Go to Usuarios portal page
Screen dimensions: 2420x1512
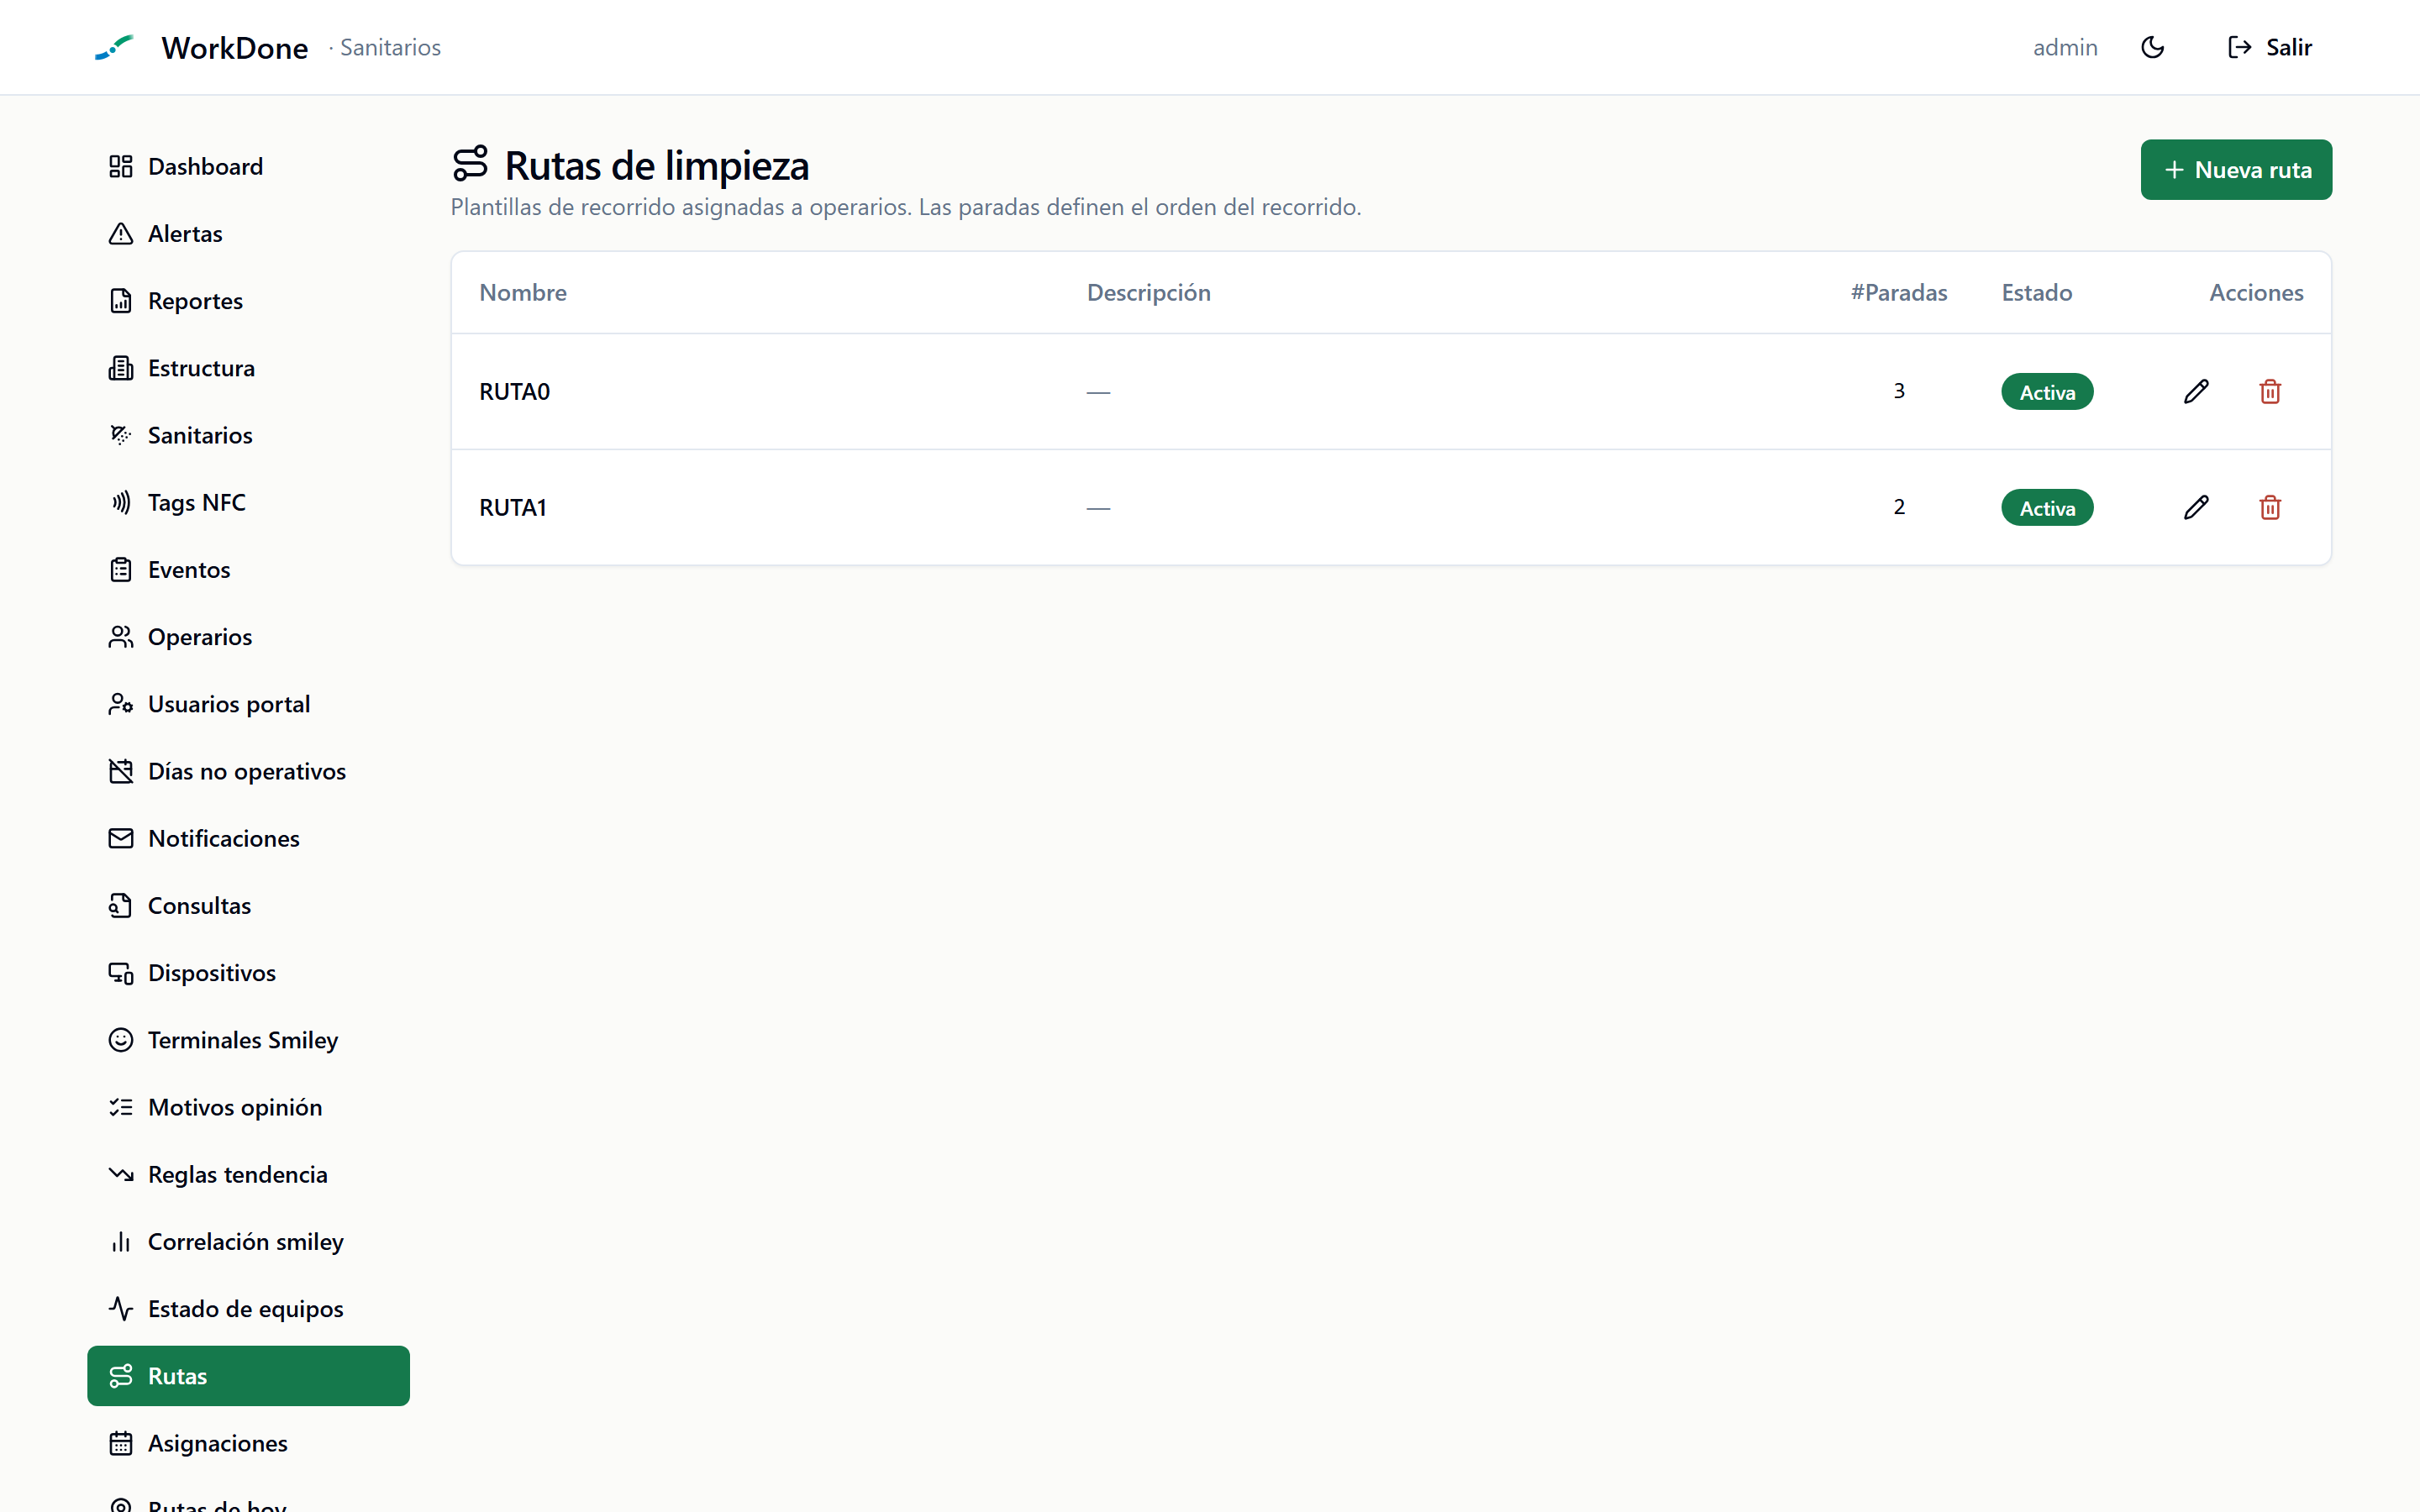(x=248, y=704)
